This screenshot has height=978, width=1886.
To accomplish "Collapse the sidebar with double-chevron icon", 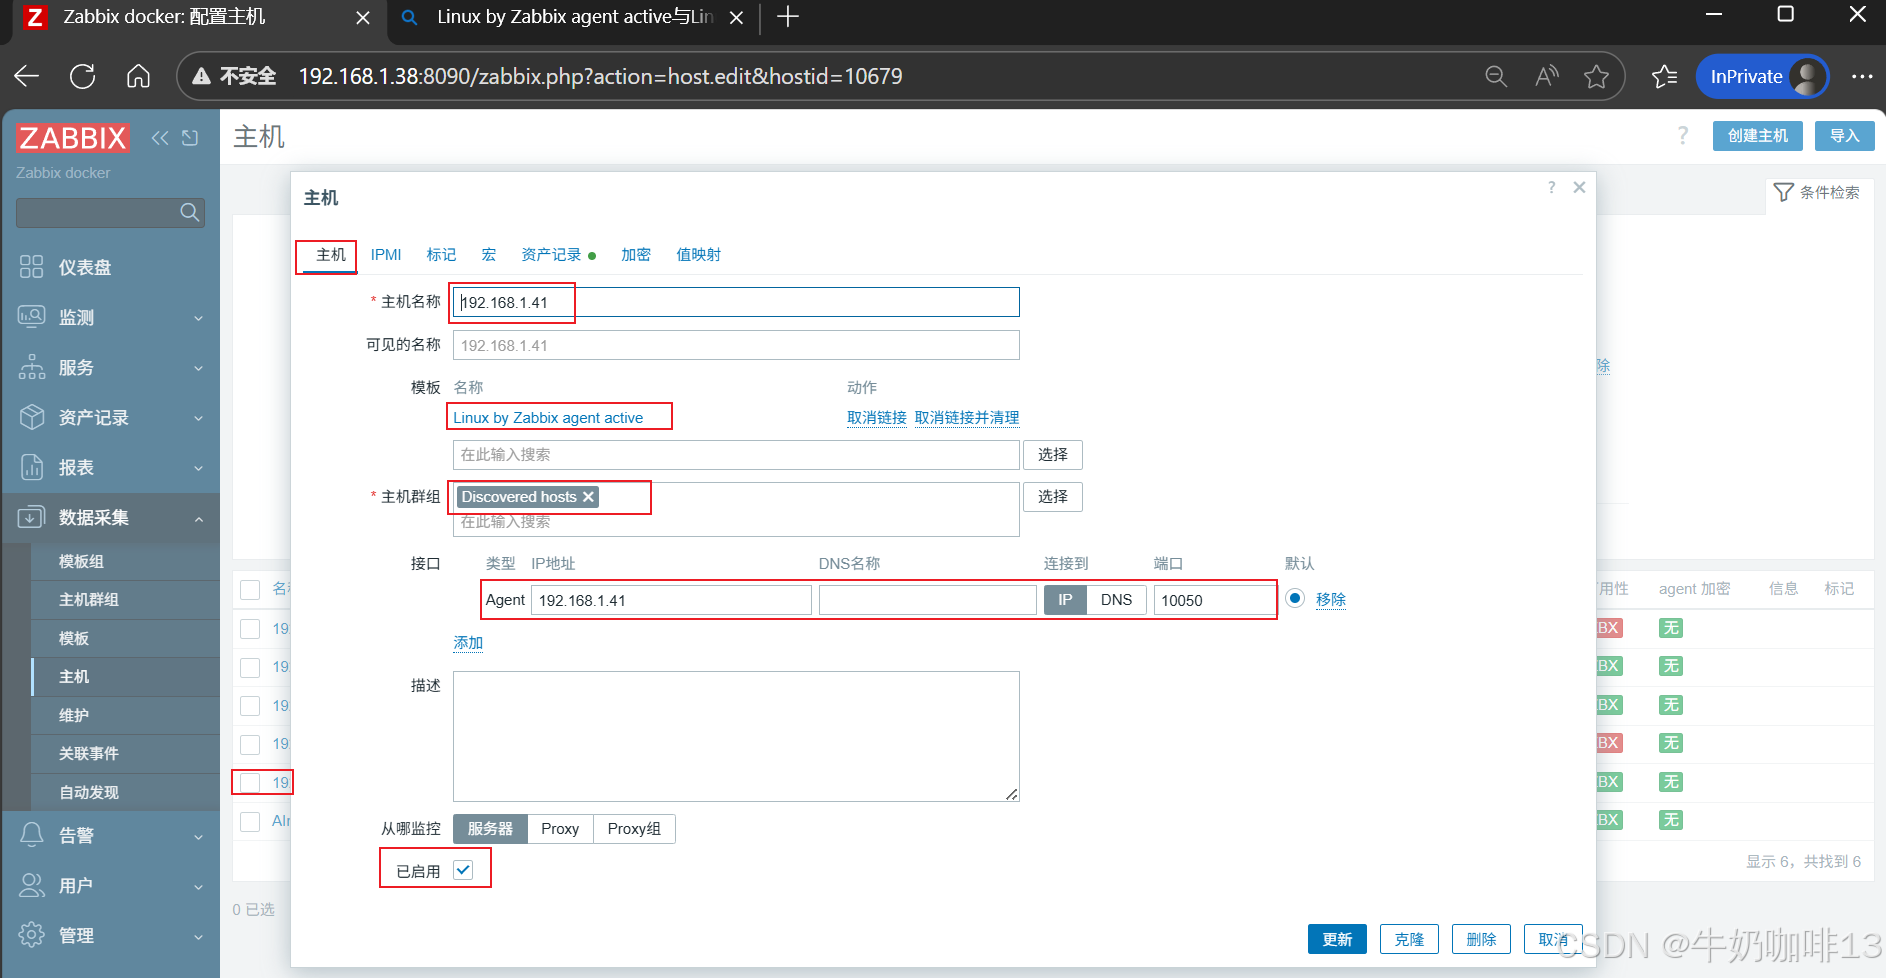I will tap(160, 138).
